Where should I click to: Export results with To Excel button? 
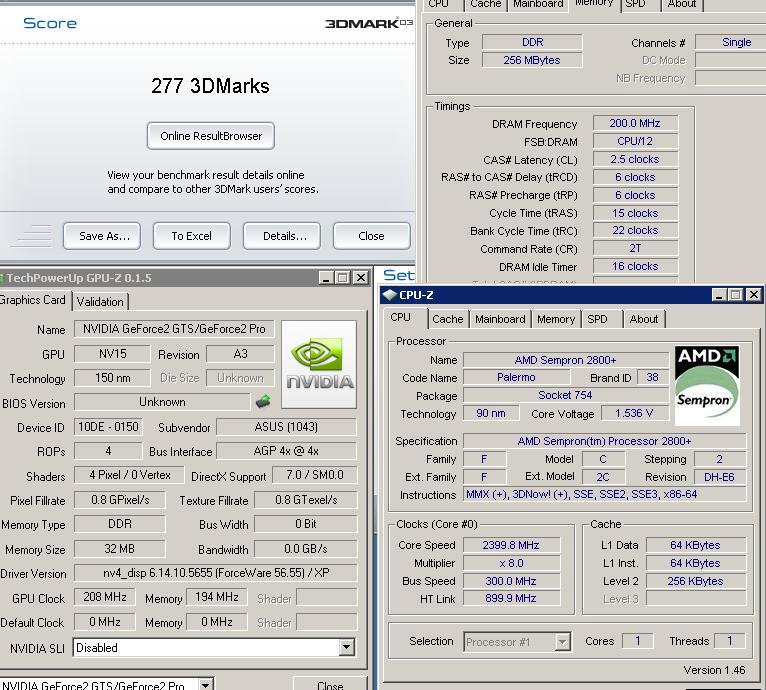[192, 236]
